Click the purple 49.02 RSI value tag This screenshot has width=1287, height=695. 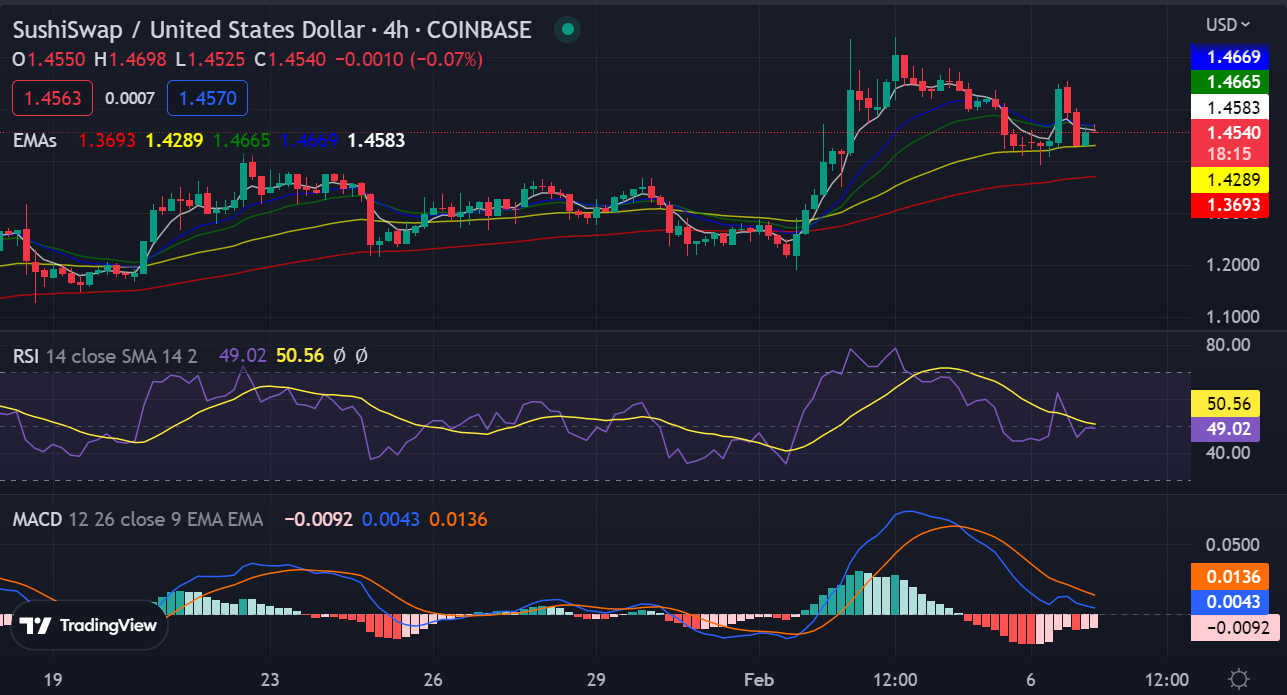tap(1230, 428)
